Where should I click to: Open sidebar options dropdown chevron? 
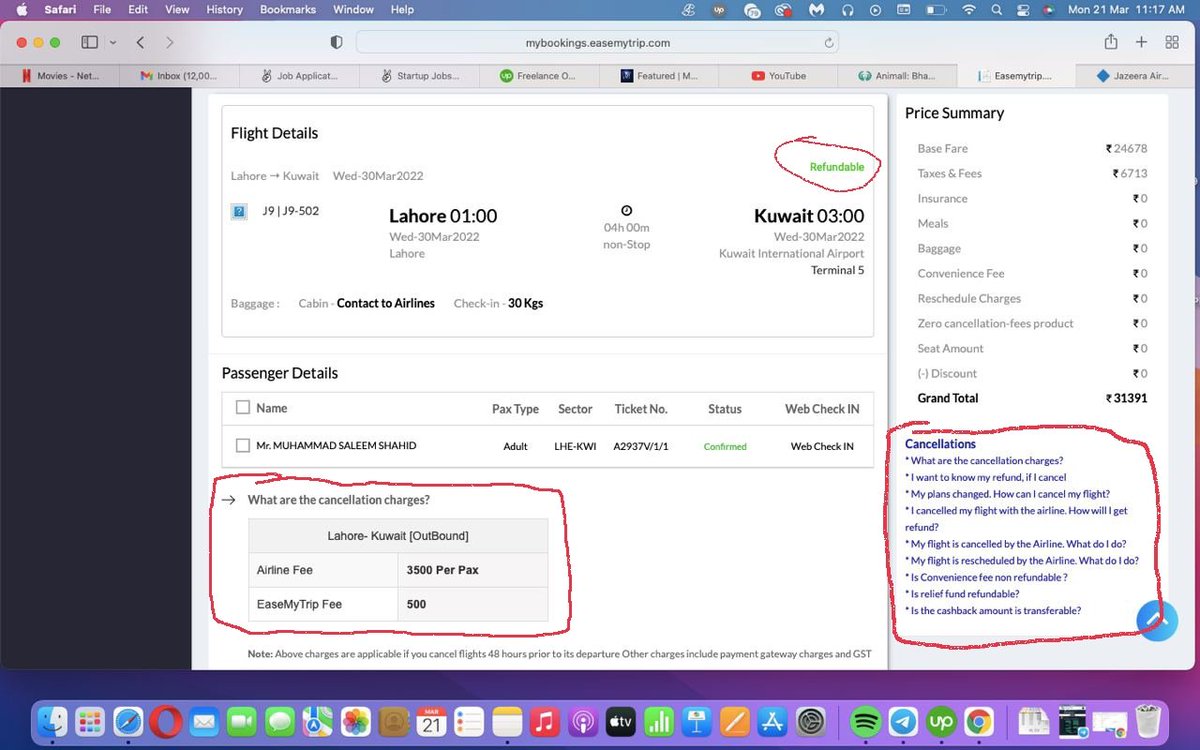click(x=113, y=43)
